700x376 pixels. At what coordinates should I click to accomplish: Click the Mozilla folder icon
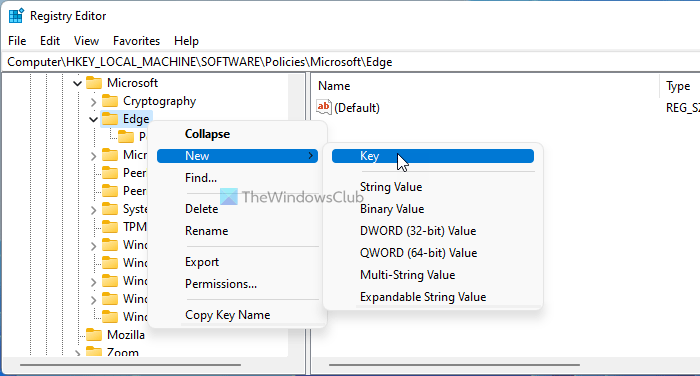tap(94, 334)
